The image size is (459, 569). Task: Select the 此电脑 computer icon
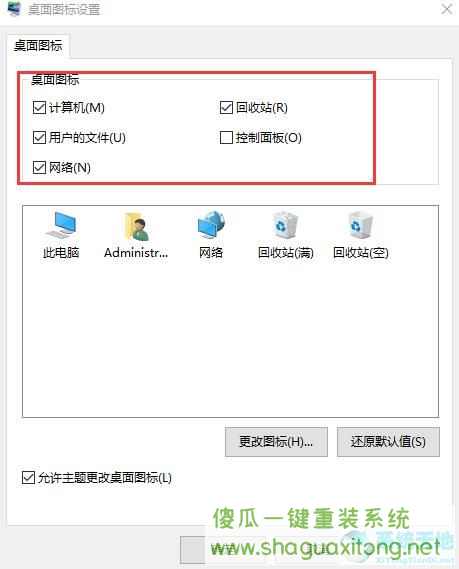tap(62, 226)
